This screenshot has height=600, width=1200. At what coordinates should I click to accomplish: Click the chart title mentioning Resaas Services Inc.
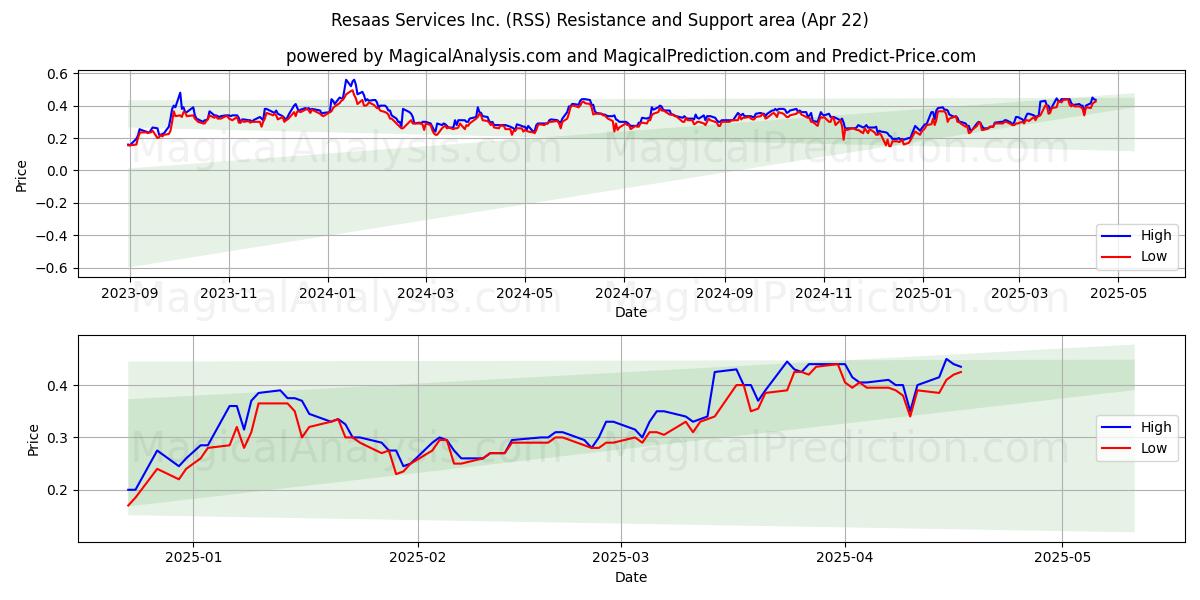(600, 20)
